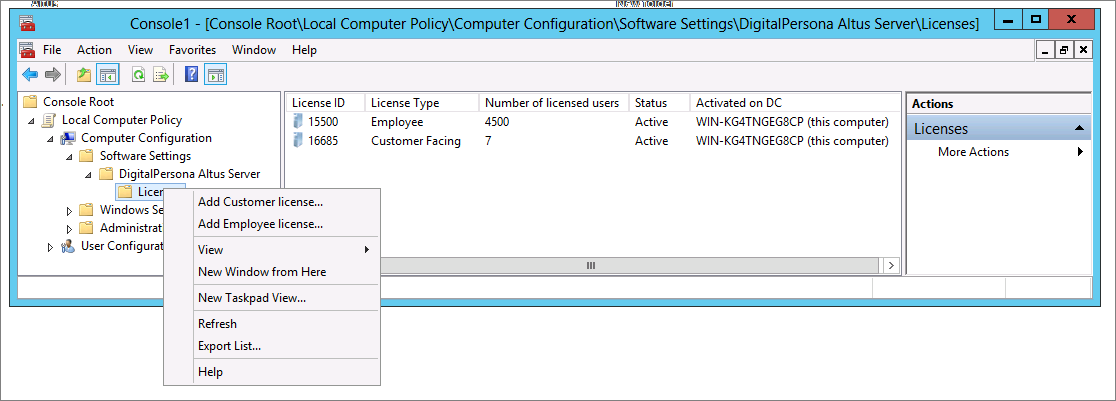Sort by License Type column header
Viewport: 1116px width, 401px height.
[x=405, y=103]
